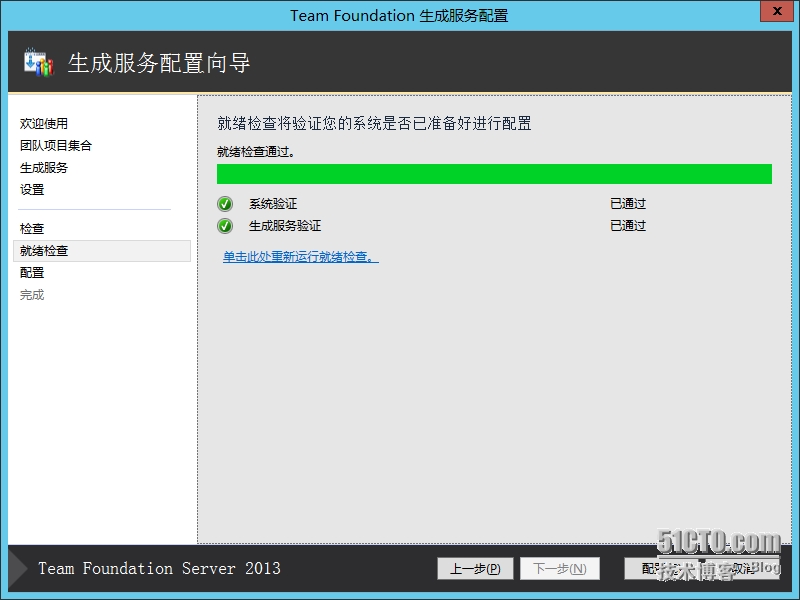800x600 pixels.
Task: Click the 下一步(N) button
Action: pyautogui.click(x=560, y=568)
